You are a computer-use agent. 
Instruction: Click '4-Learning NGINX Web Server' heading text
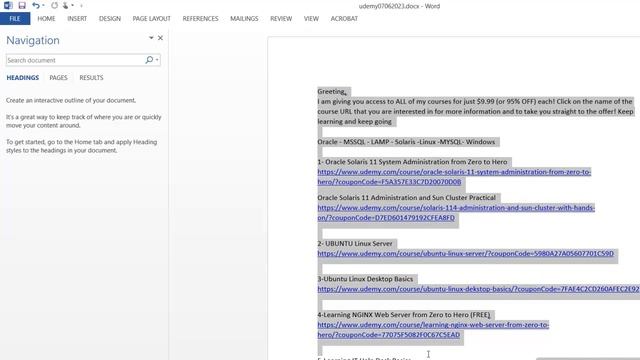pos(404,315)
